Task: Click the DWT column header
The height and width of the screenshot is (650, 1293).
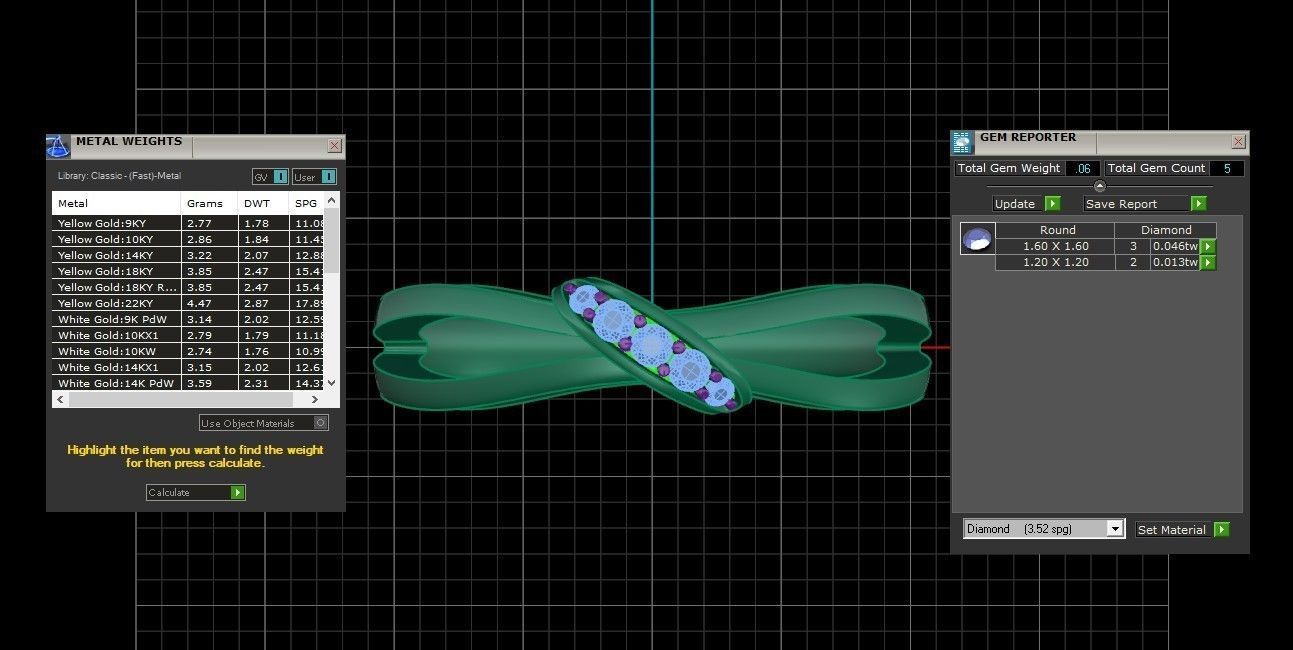Action: coord(264,203)
